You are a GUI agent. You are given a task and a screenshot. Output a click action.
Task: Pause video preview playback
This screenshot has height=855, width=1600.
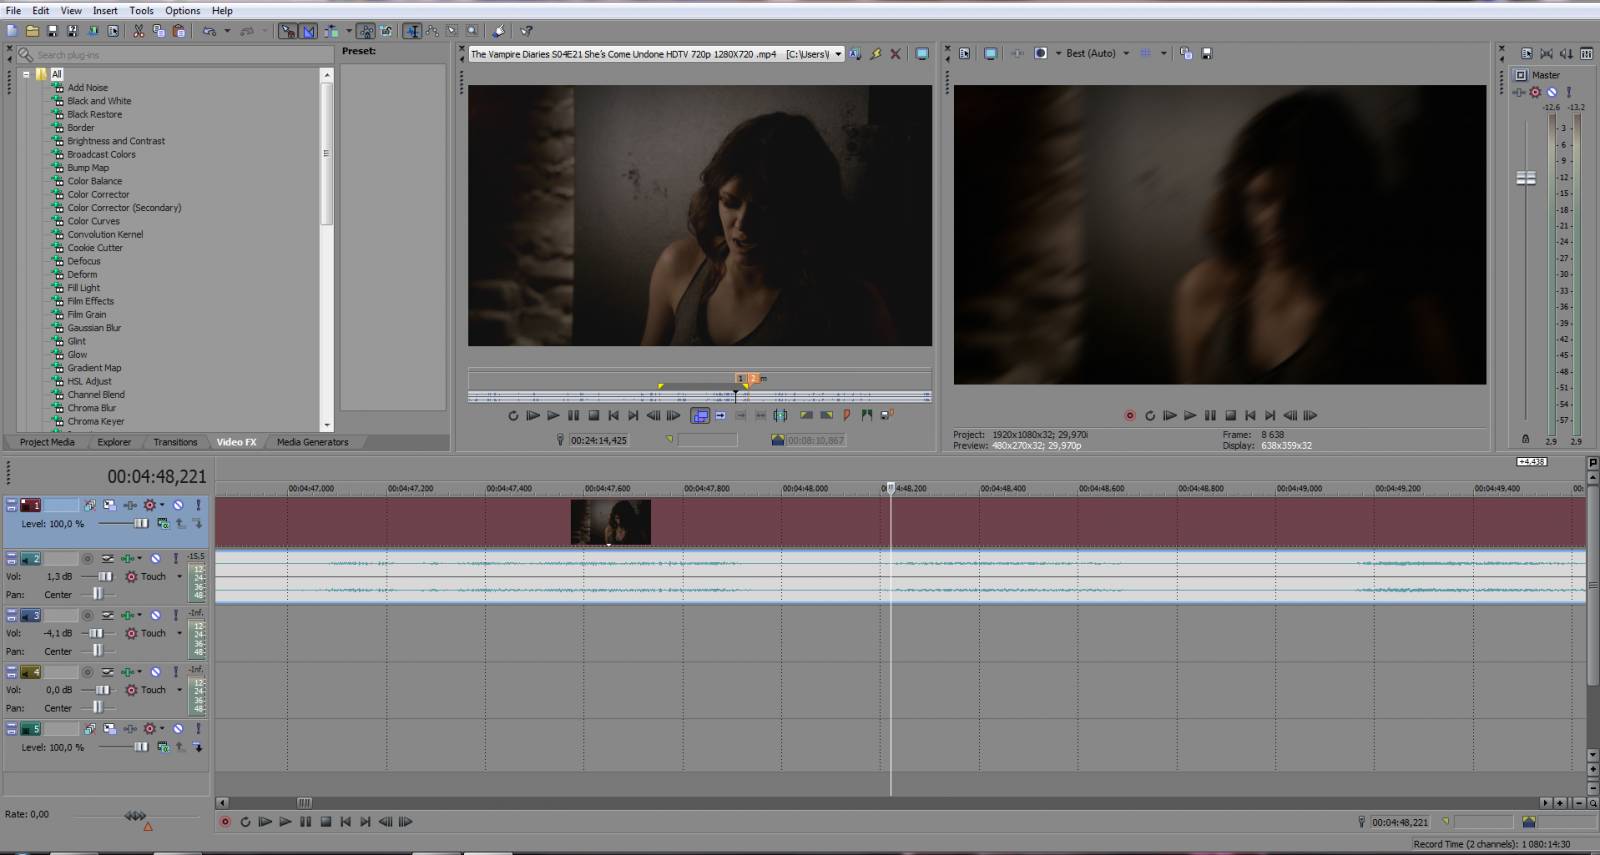1210,416
